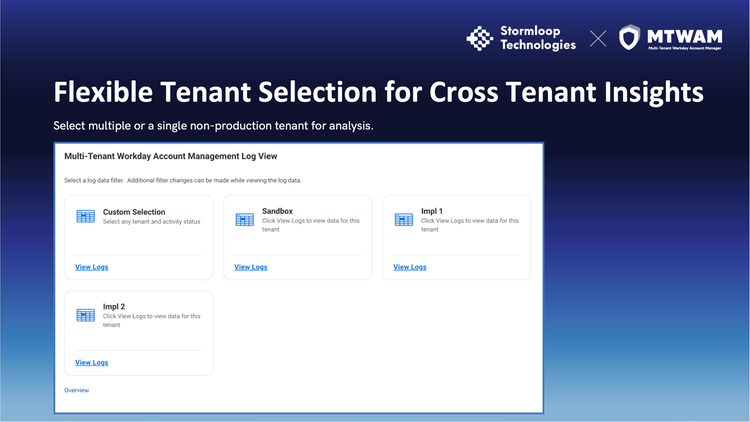Click the X separator between logos
Screen dimensions: 750x422
(x=598, y=39)
